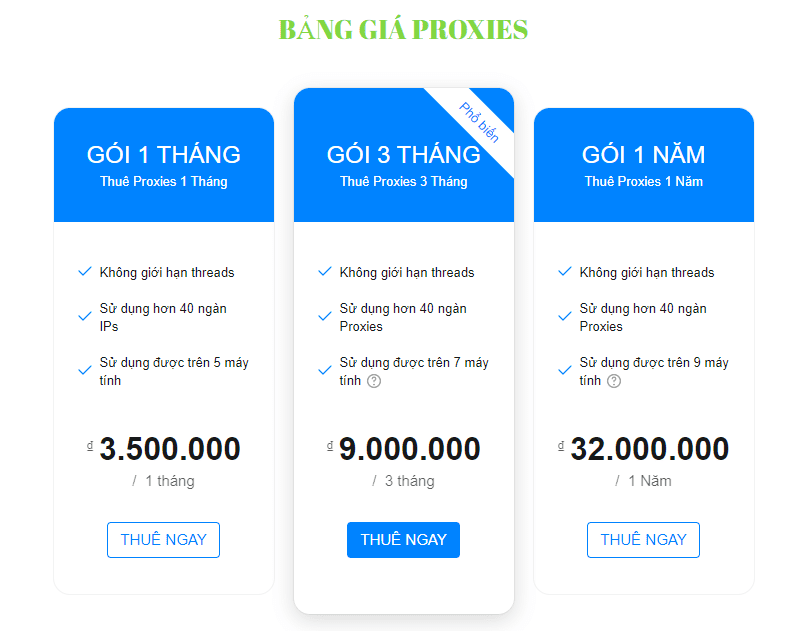Click the unlimited threads checkmark in GÓI 1 NĂM
This screenshot has height=631, width=802.
(565, 272)
